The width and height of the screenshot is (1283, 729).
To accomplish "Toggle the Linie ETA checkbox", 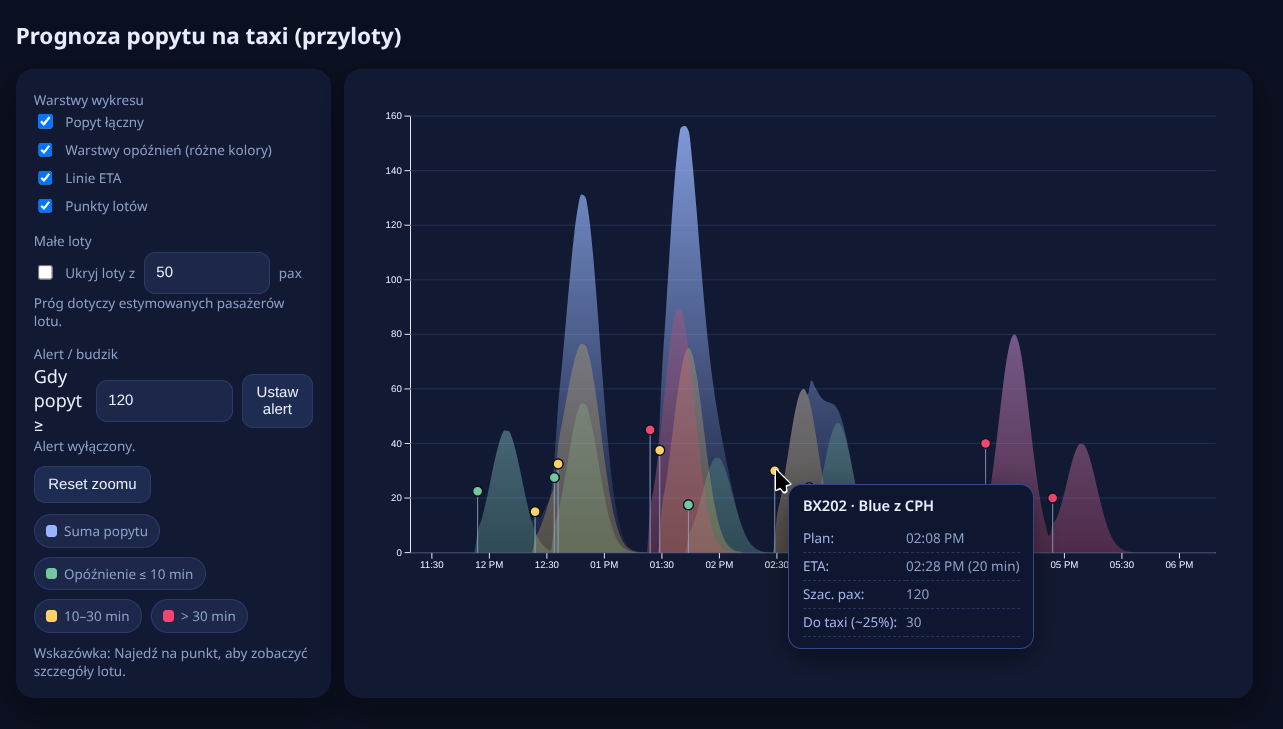I will coord(45,178).
